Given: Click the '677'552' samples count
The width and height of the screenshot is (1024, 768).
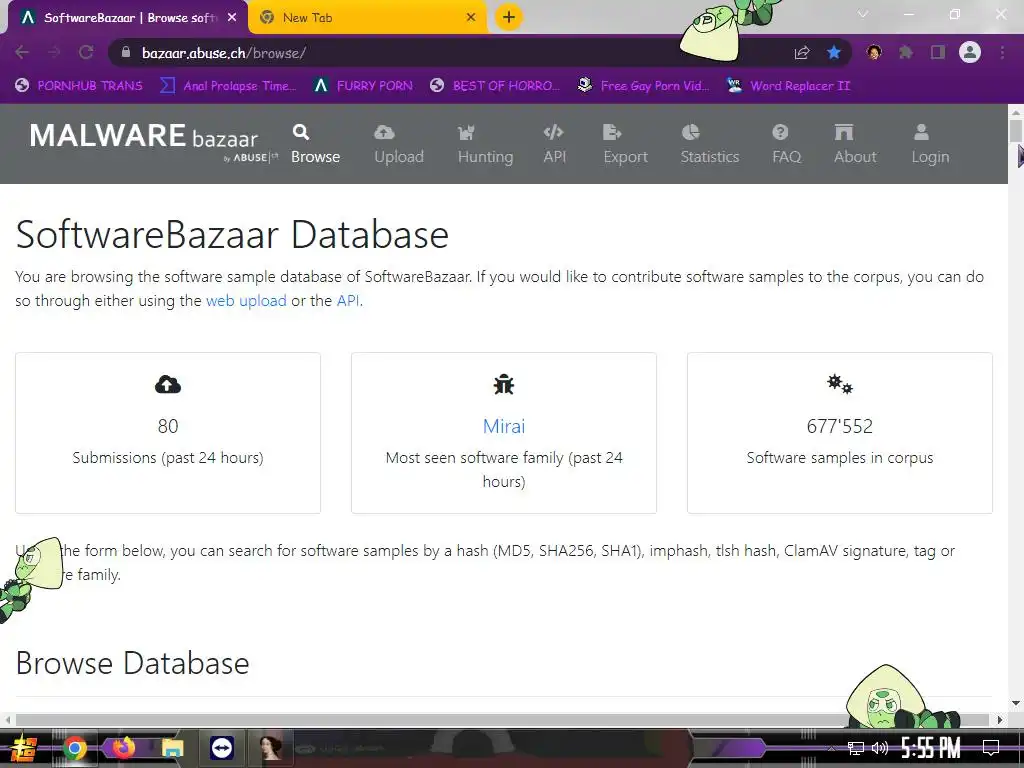Looking at the screenshot, I should 839,426.
